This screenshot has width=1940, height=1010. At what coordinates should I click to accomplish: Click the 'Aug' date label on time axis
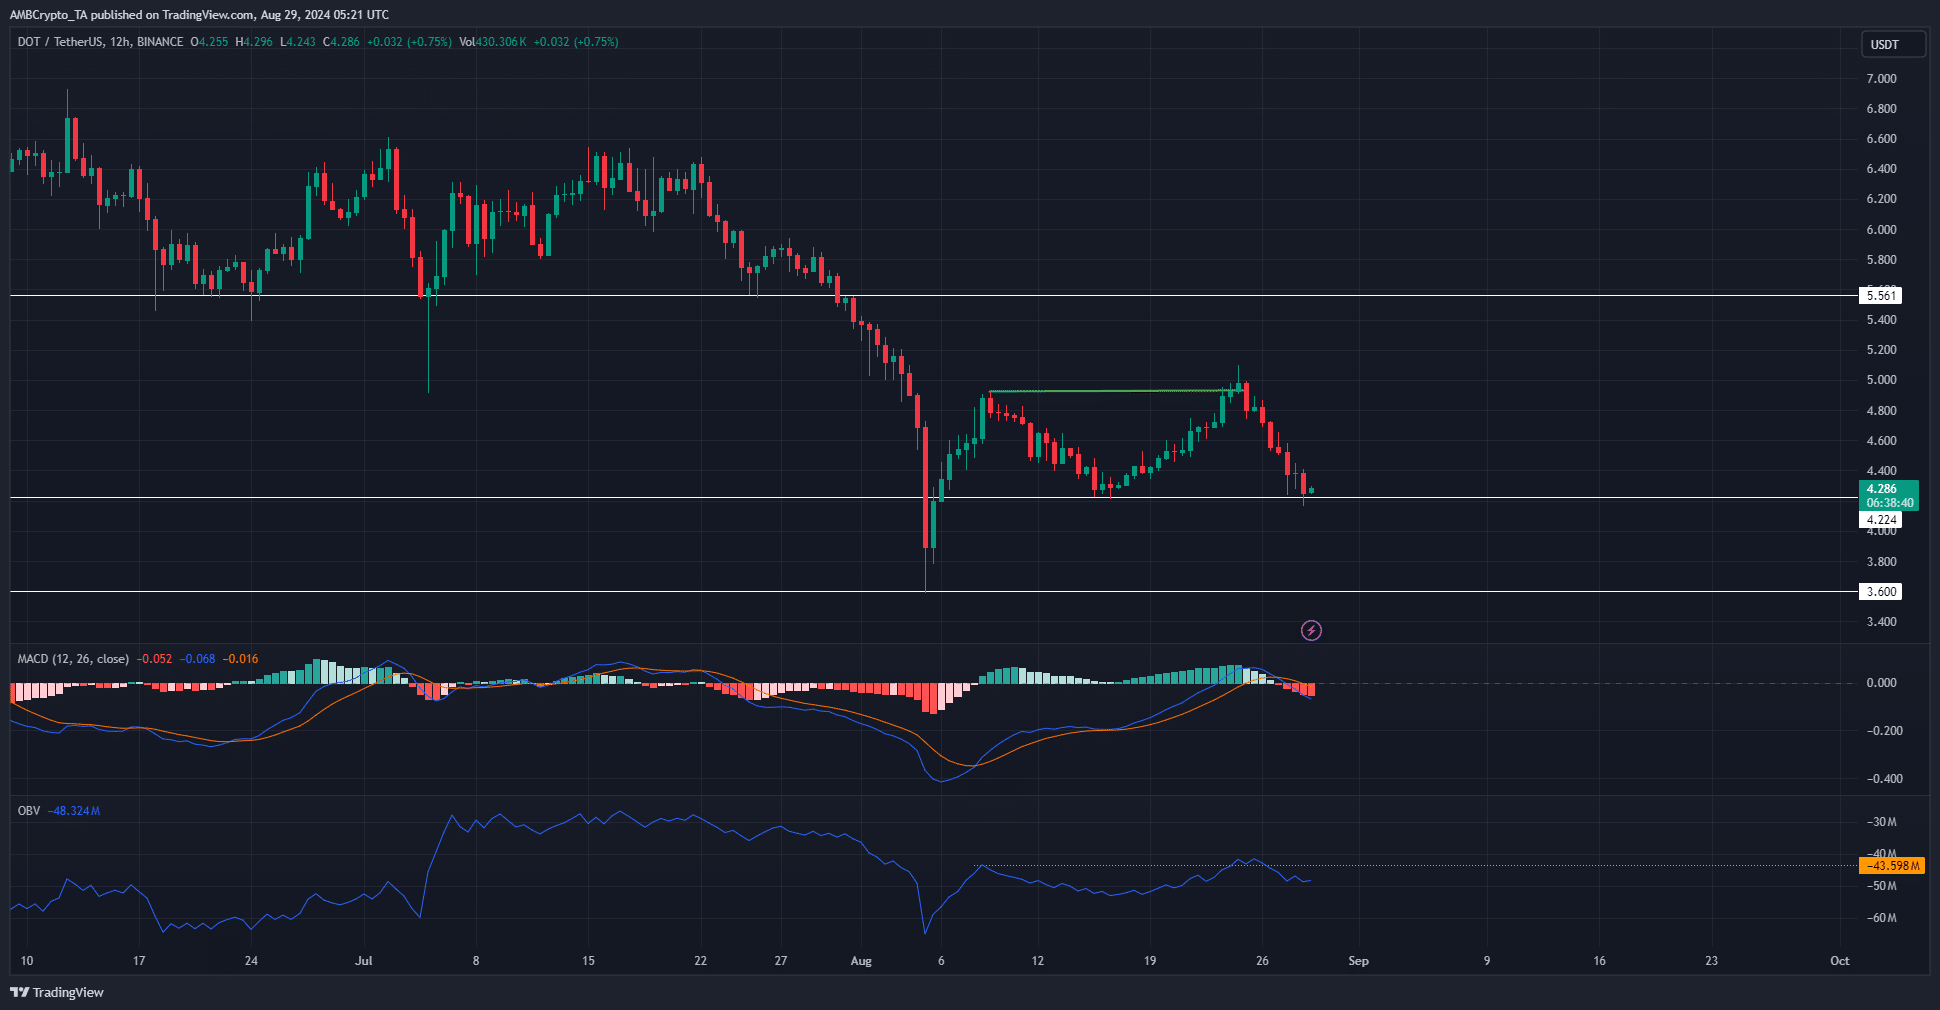tap(861, 961)
